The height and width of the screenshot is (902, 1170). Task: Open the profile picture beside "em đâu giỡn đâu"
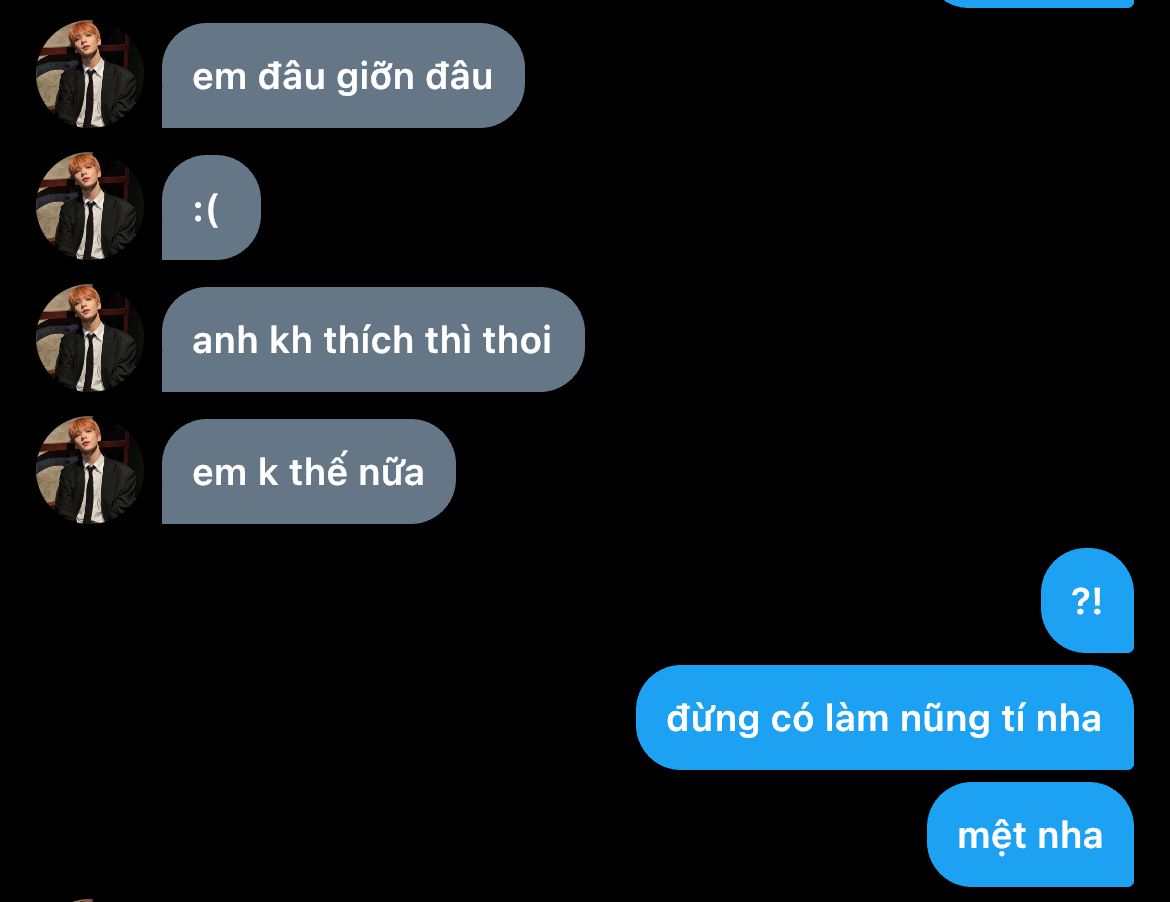tap(90, 75)
